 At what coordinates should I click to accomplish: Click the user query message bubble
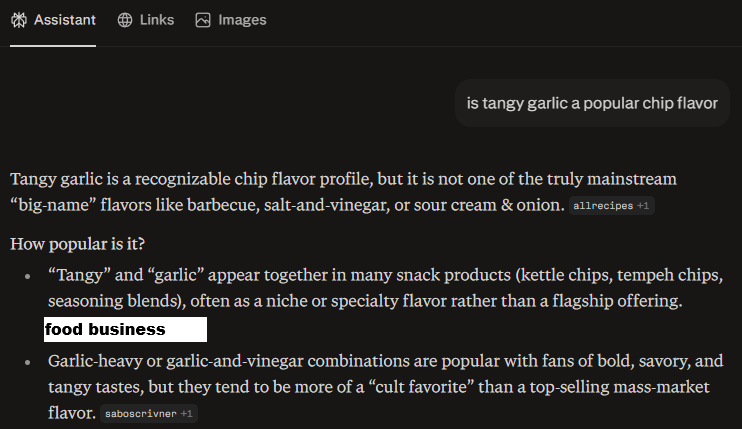[592, 103]
